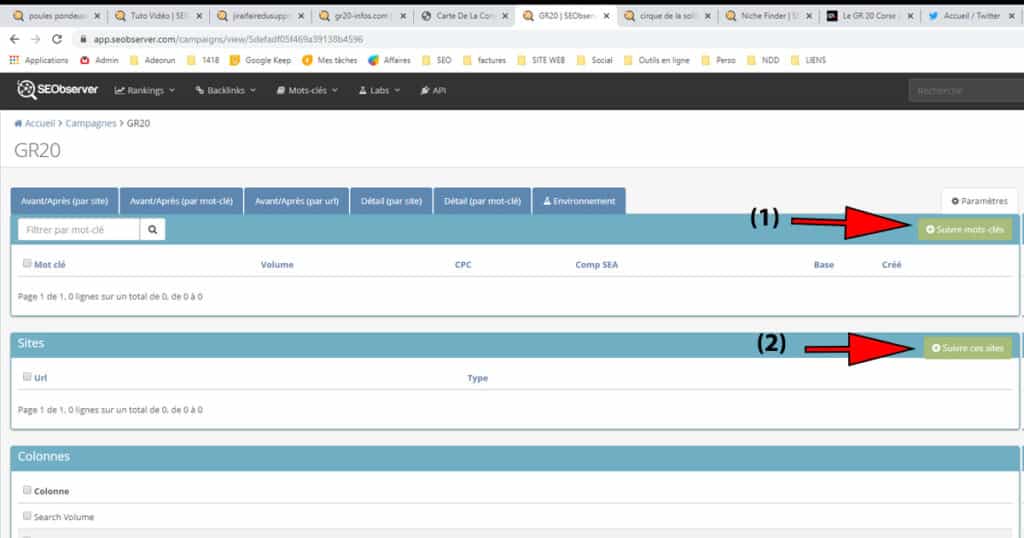Open the Mes tâches bookmark
1024x538 pixels.
pos(330,60)
